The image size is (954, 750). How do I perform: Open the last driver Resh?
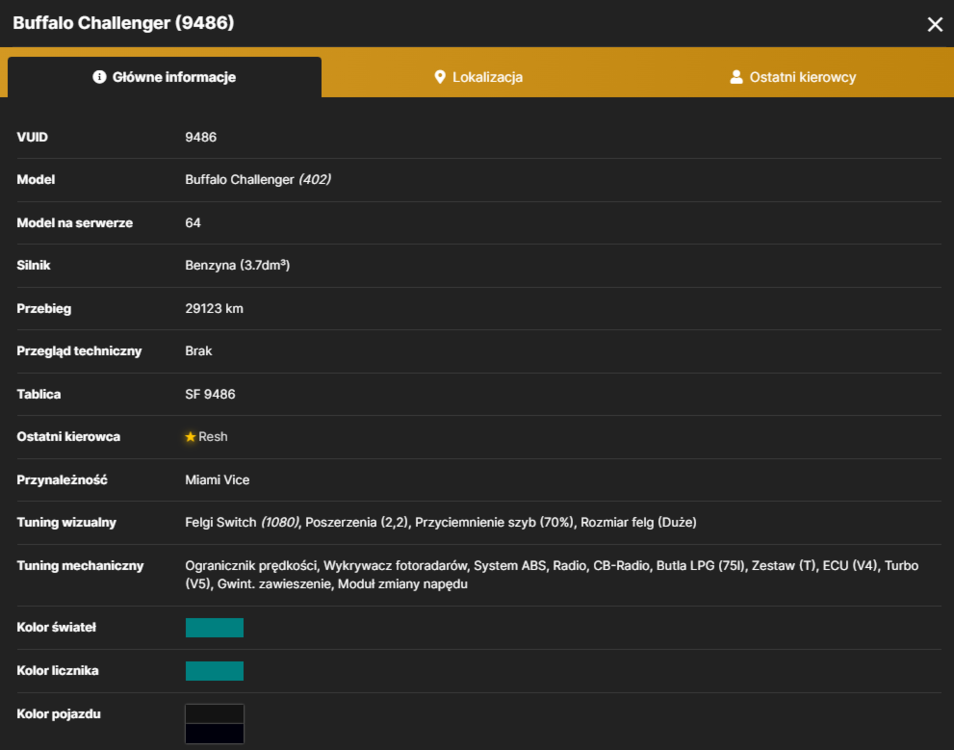pyautogui.click(x=213, y=437)
